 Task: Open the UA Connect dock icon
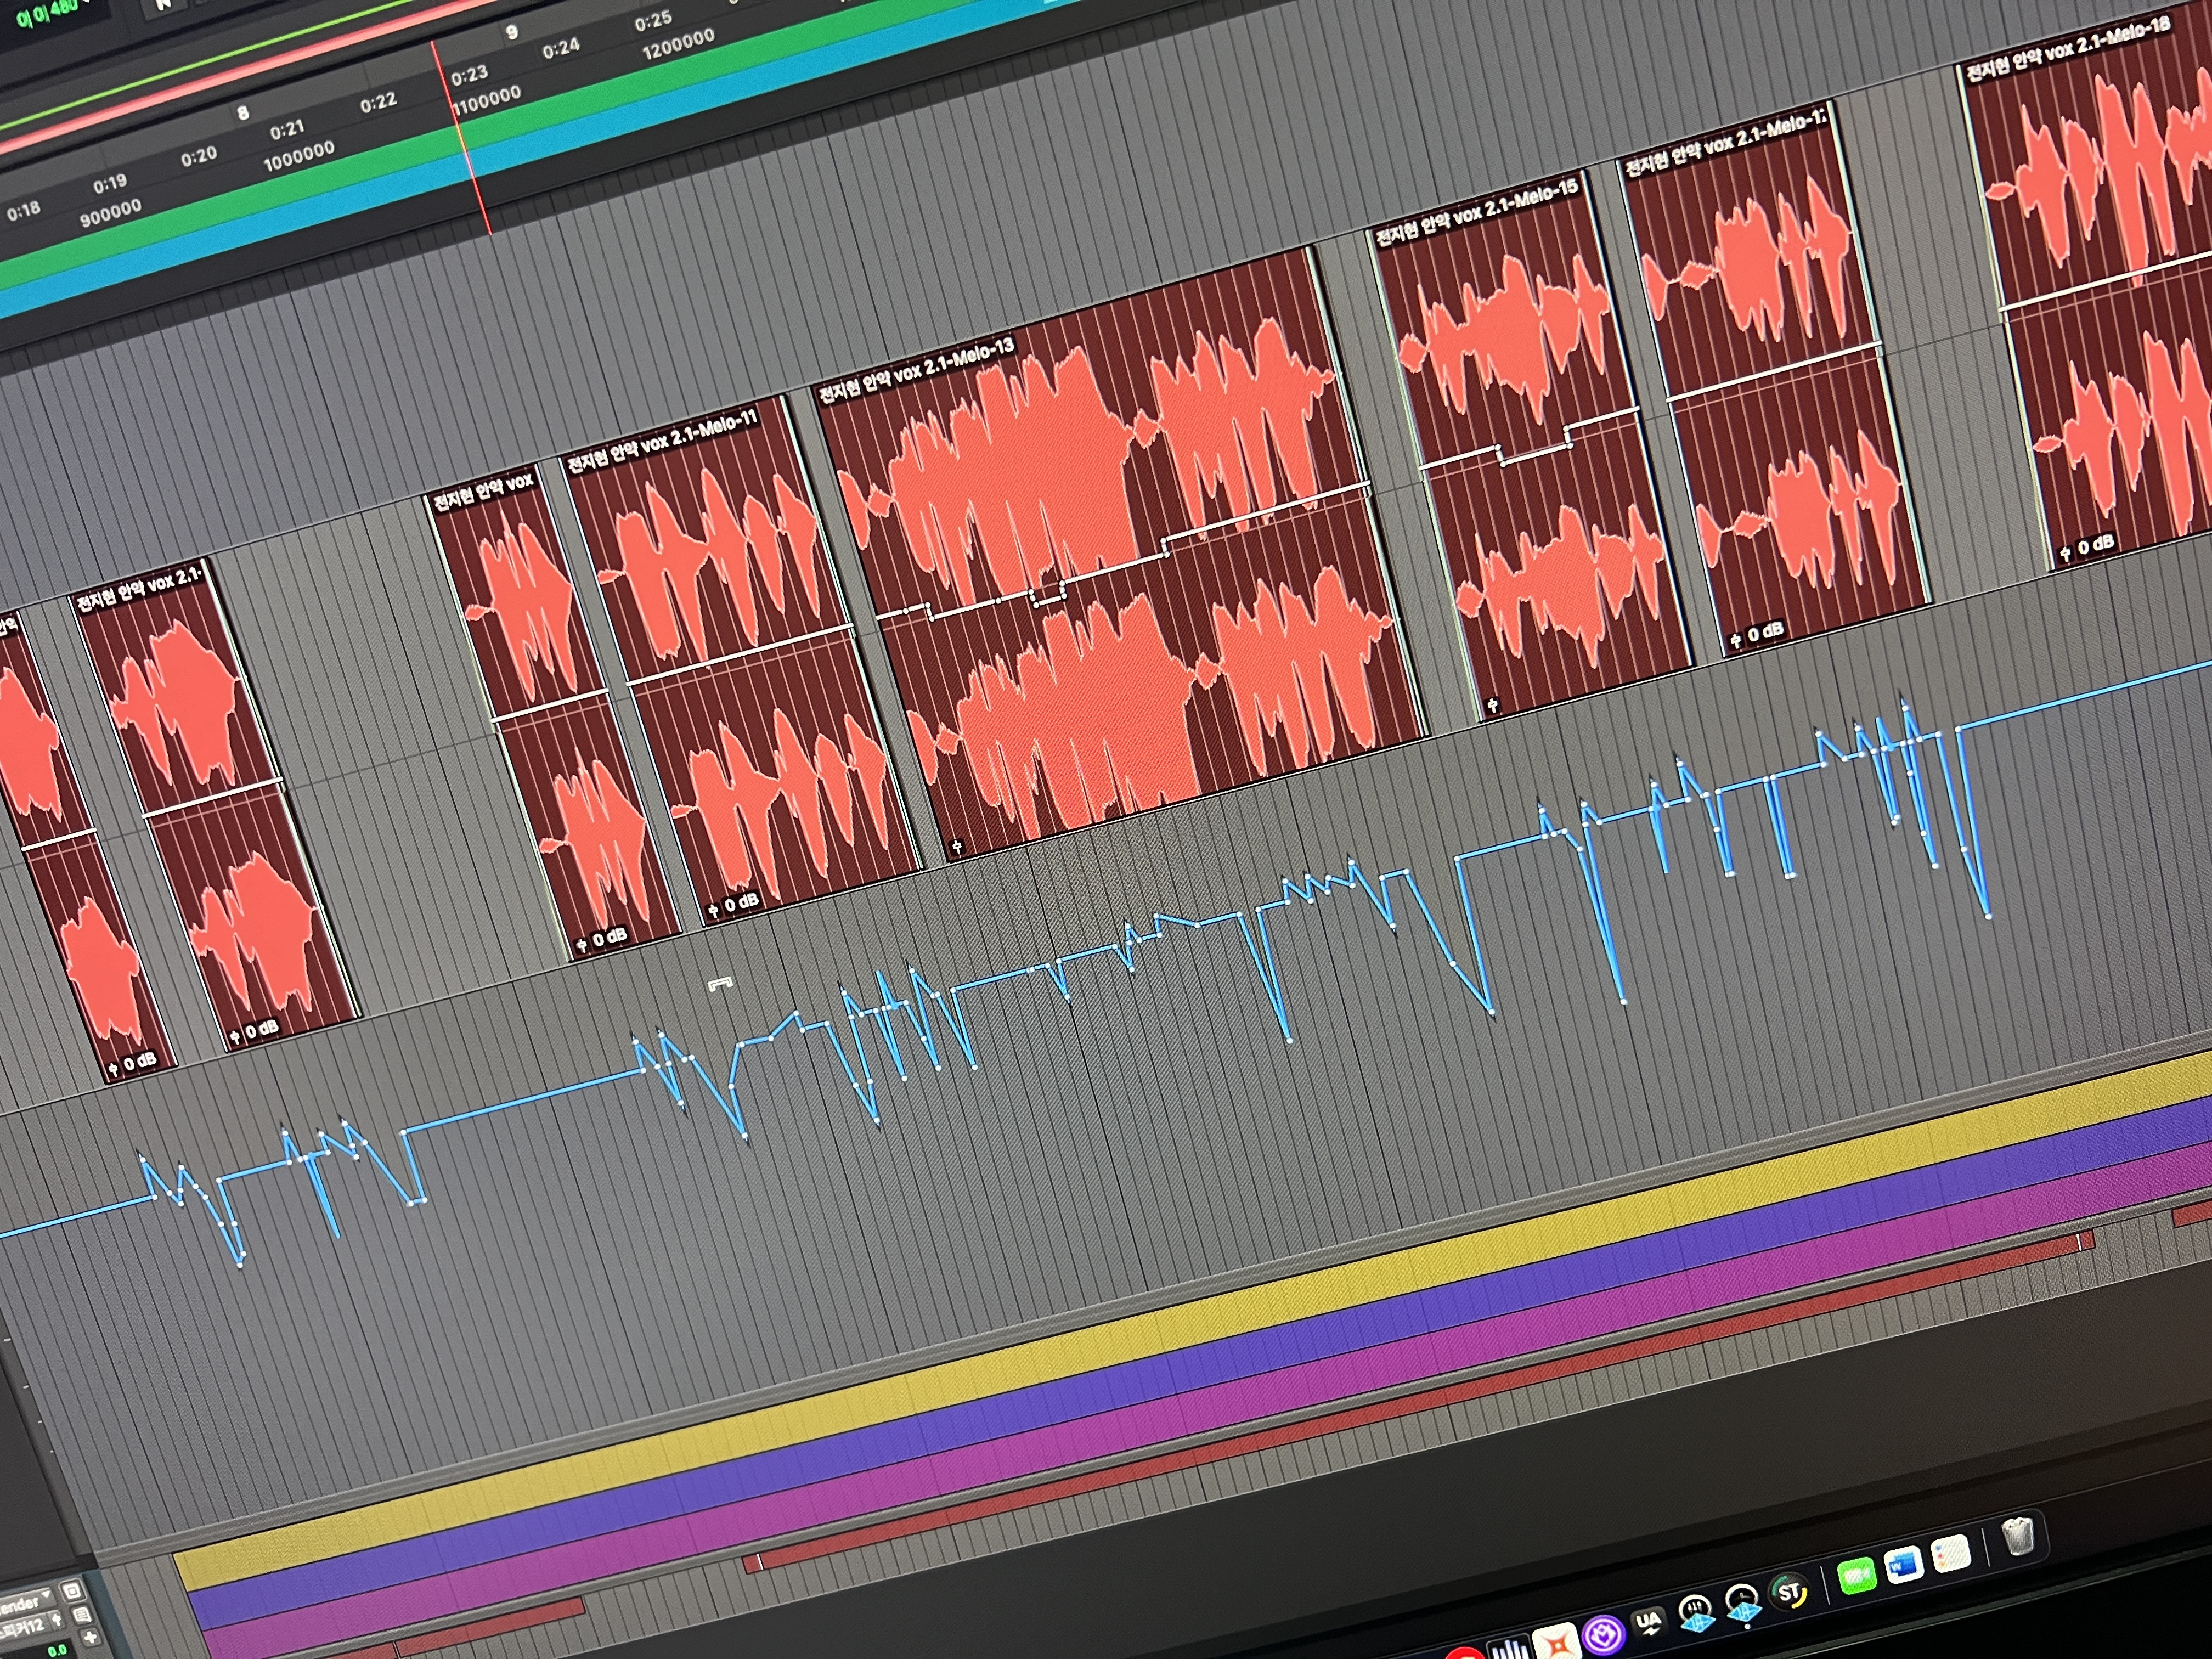click(1648, 1622)
